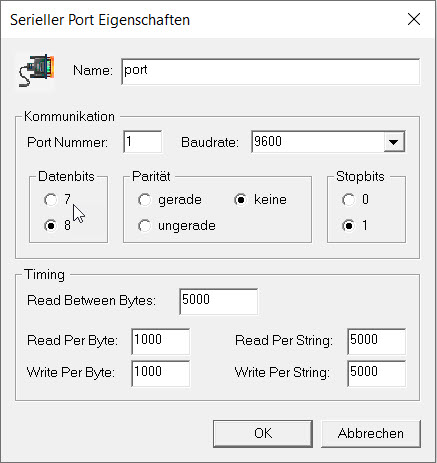Click the Read Per Byte field

tap(161, 341)
